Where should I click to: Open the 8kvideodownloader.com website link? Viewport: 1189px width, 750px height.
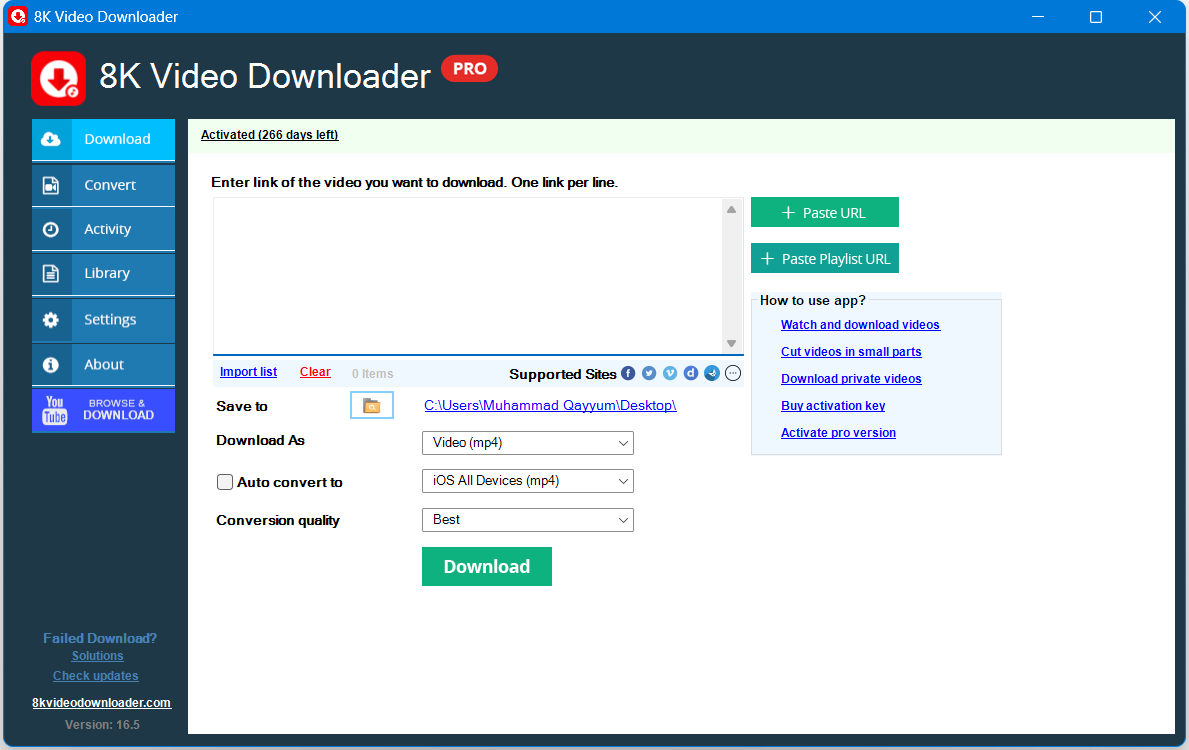click(102, 703)
